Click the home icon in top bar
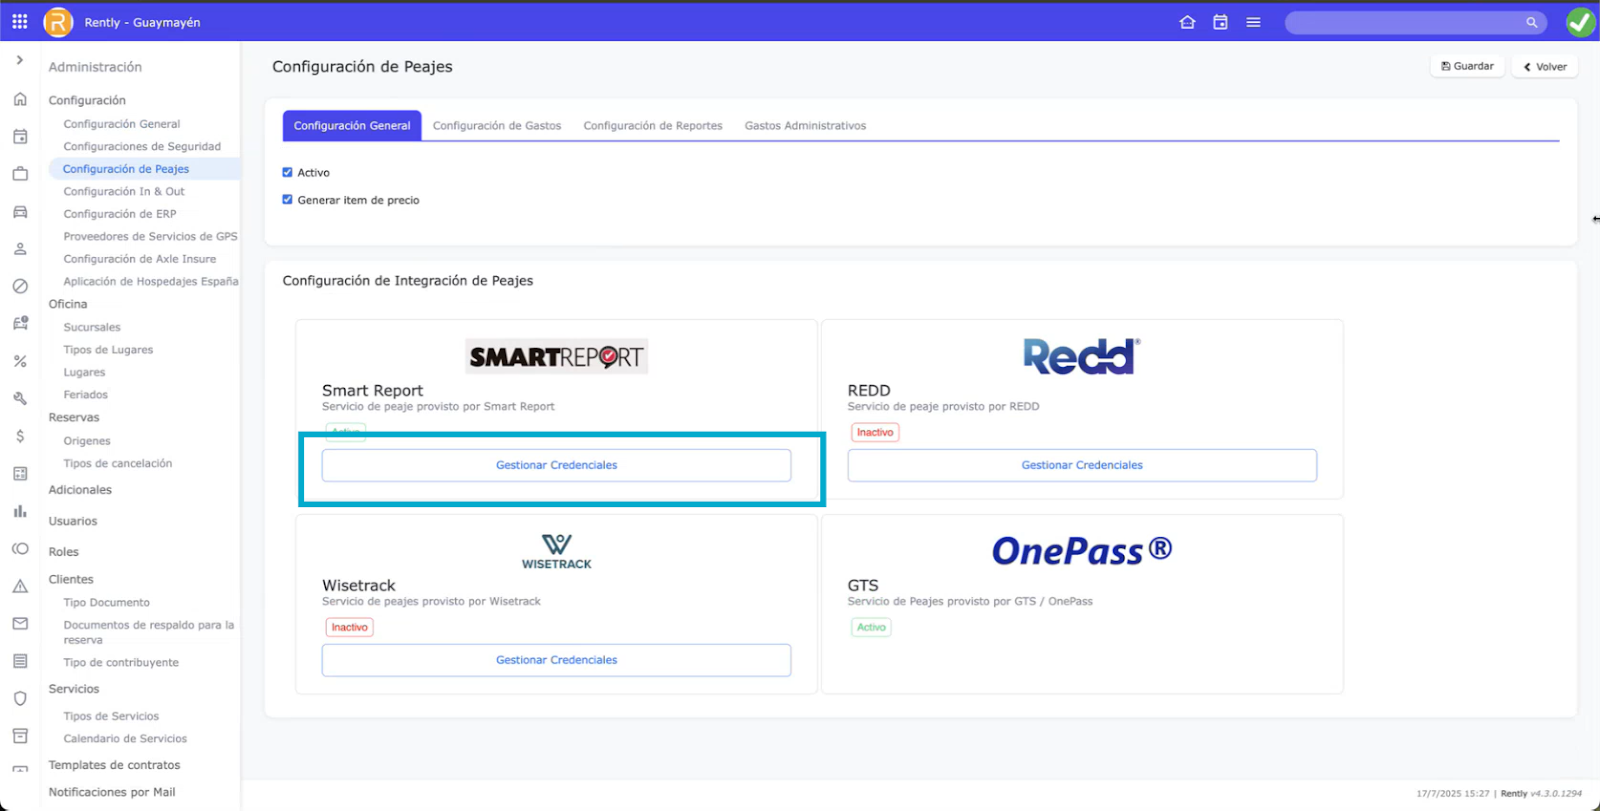 point(1187,22)
